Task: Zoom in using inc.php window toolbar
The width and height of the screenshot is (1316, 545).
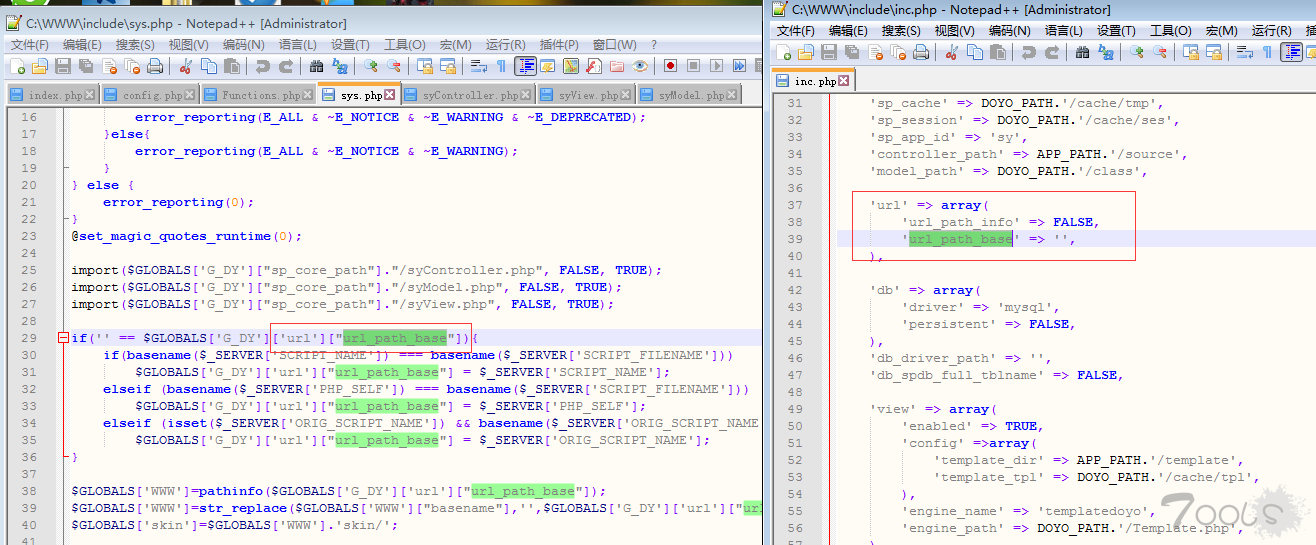Action: (1137, 52)
